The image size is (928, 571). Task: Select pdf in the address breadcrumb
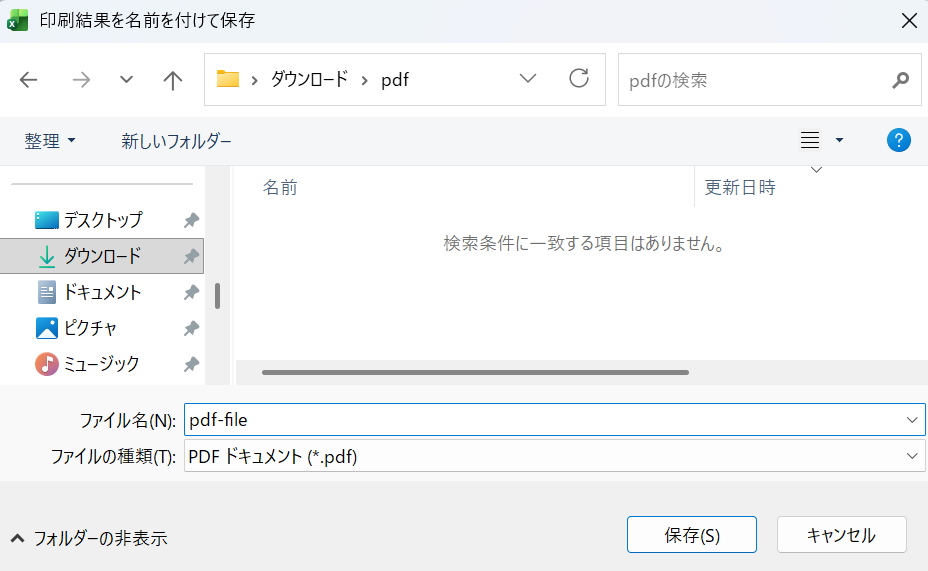[395, 80]
